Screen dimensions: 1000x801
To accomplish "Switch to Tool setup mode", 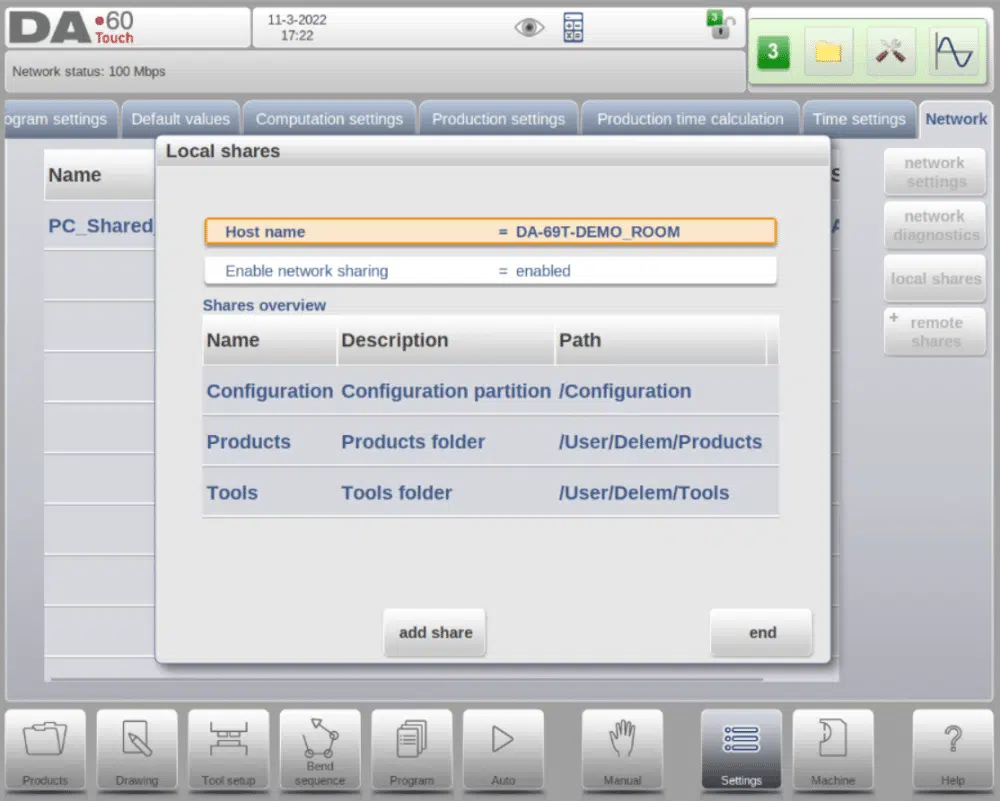I will click(228, 751).
